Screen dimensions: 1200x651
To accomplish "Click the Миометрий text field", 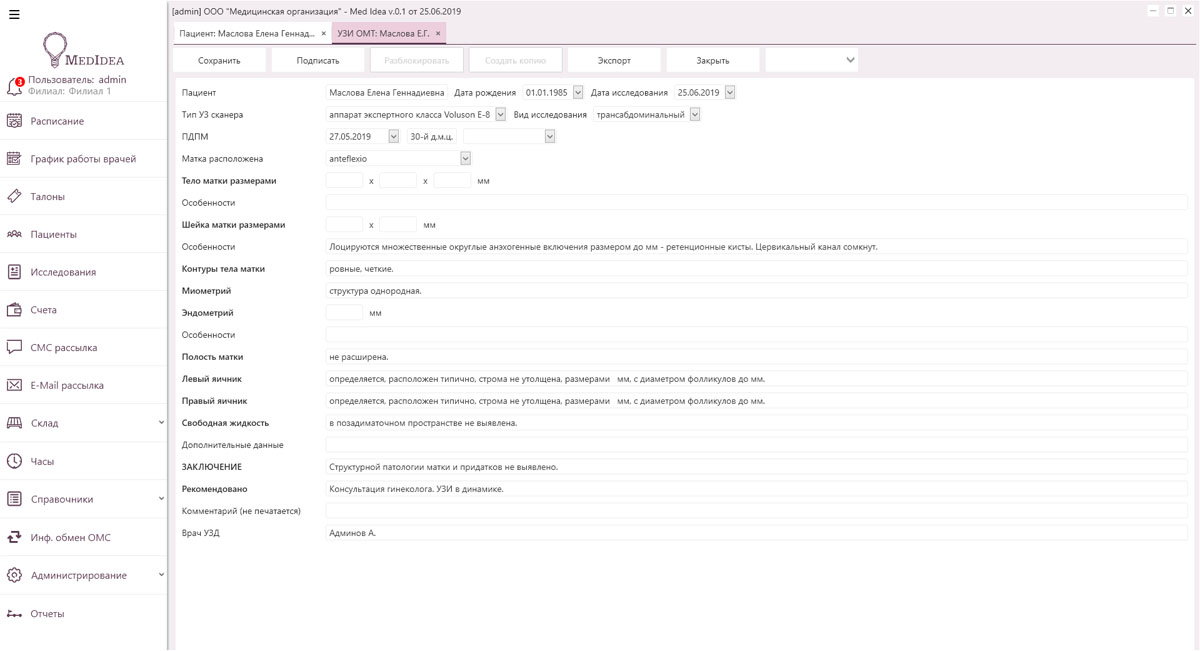I will point(757,291).
